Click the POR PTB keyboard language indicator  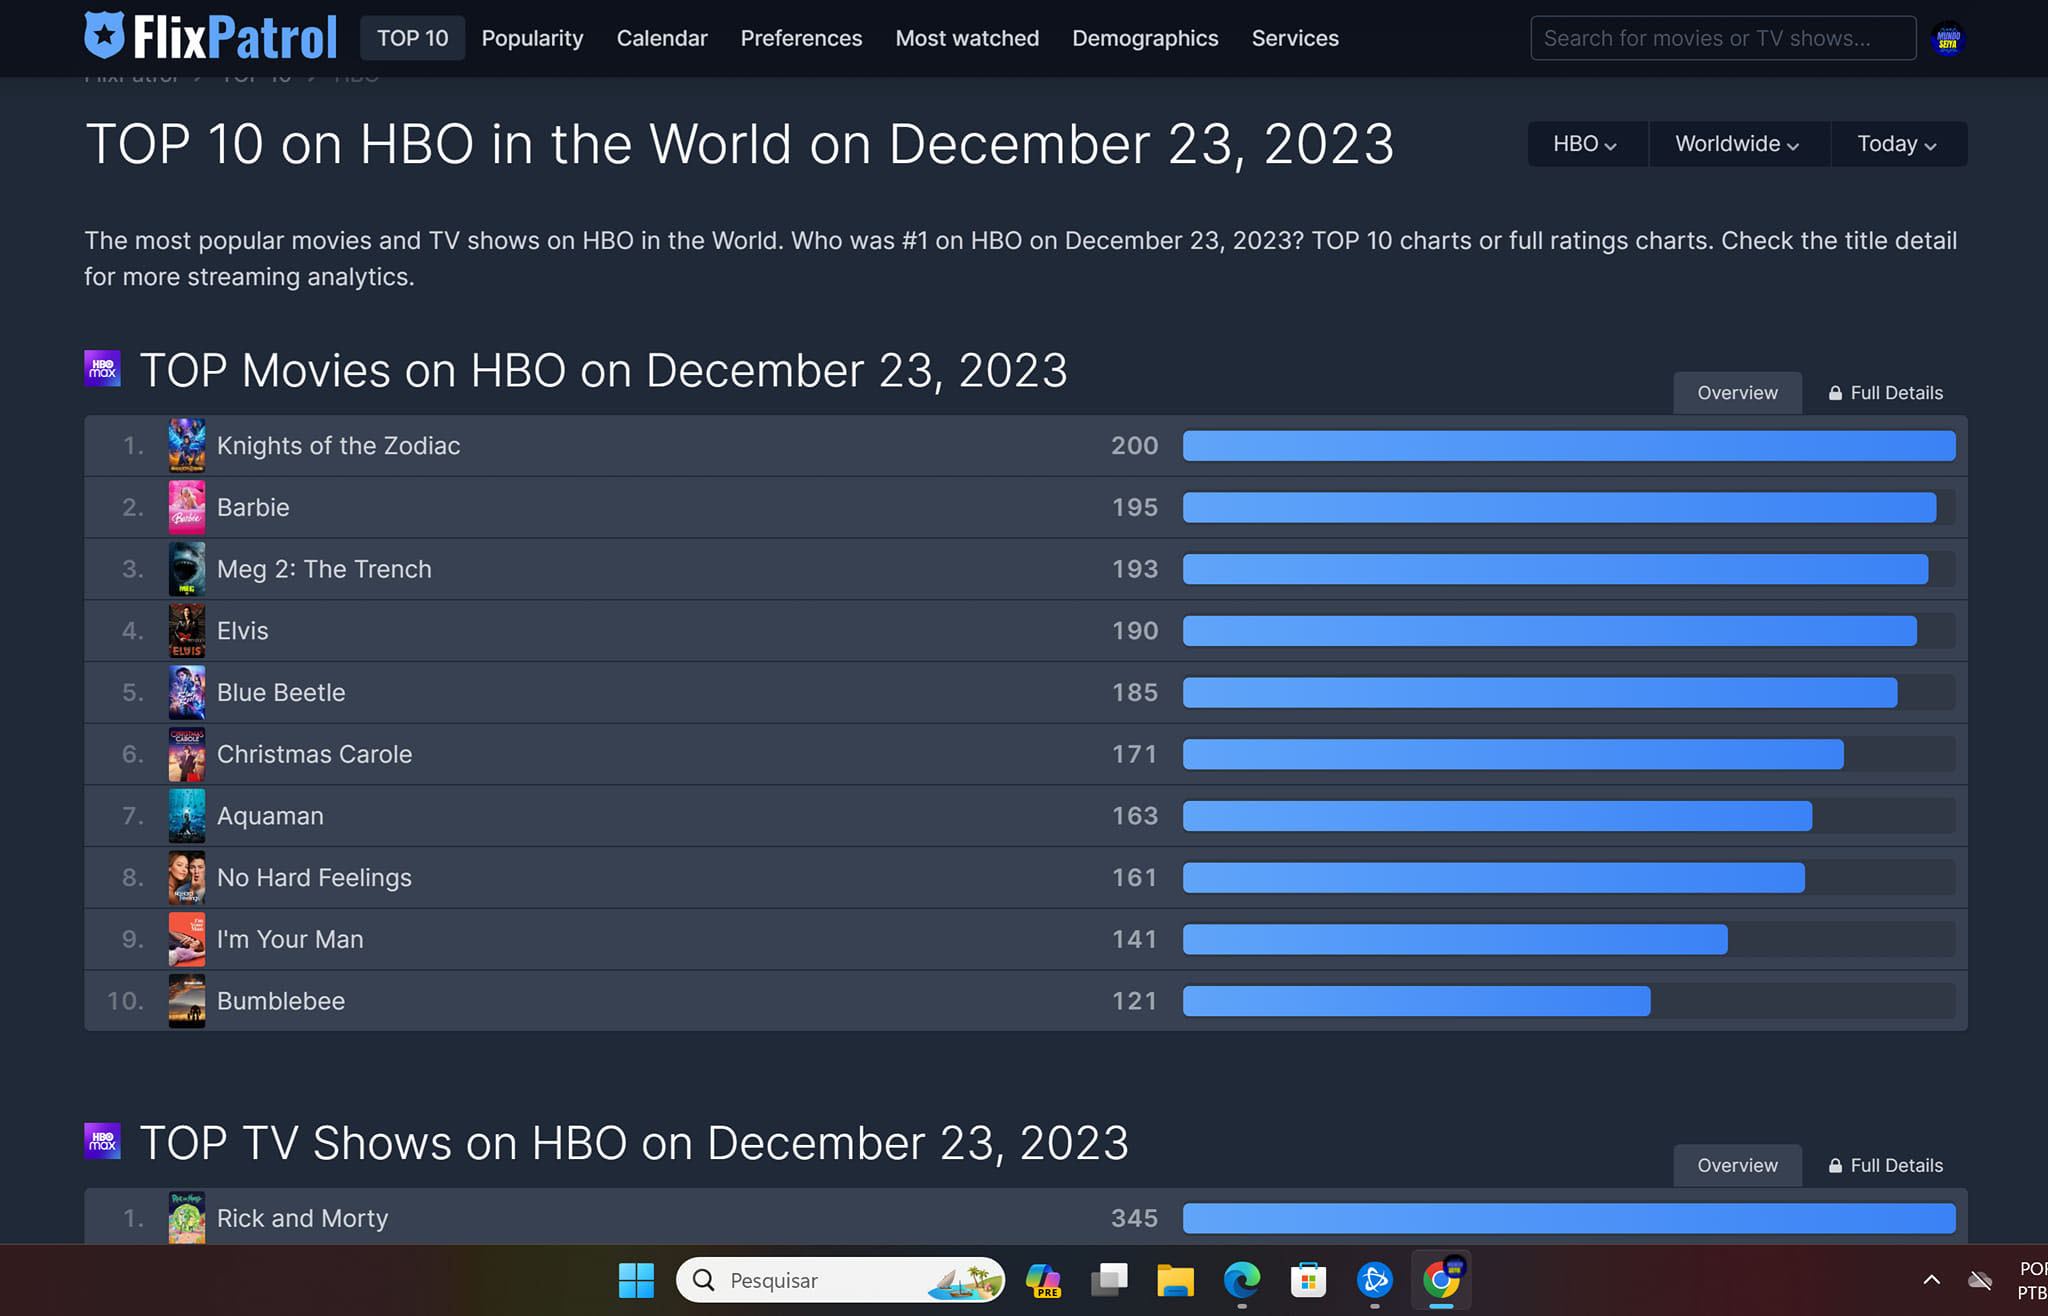[2032, 1280]
